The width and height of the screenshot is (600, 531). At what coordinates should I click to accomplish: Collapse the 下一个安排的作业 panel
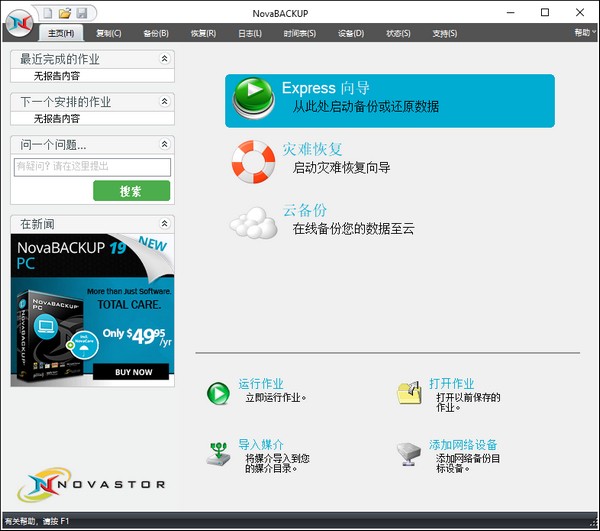164,101
